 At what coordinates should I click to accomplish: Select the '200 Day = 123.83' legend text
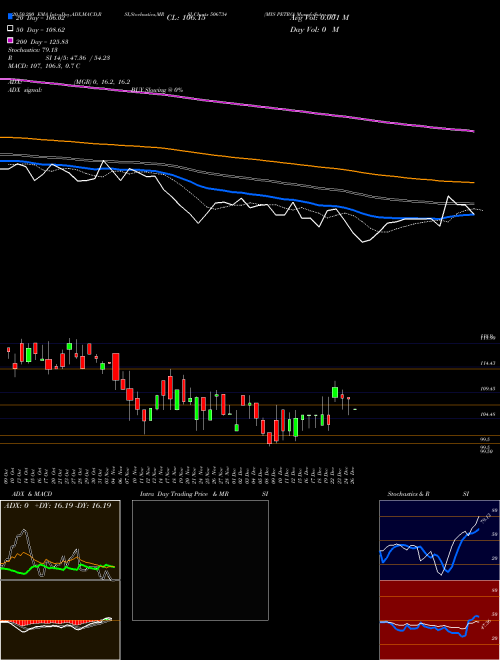pos(42,42)
